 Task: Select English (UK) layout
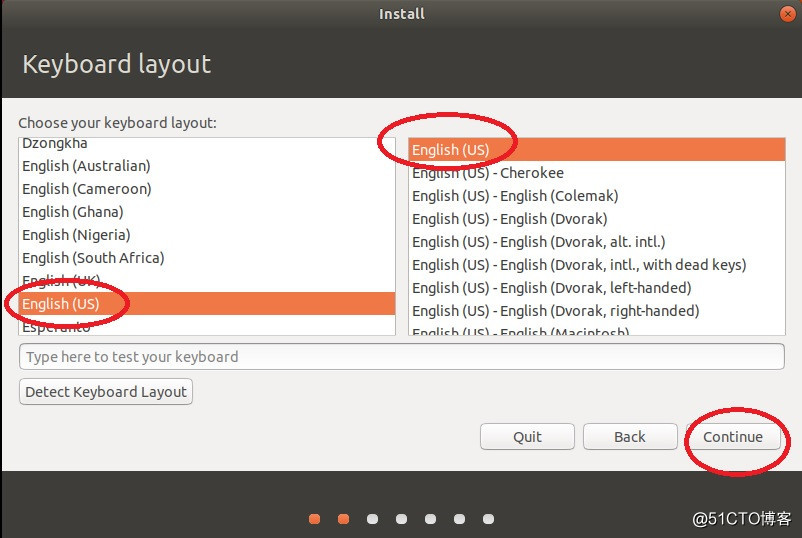point(207,280)
